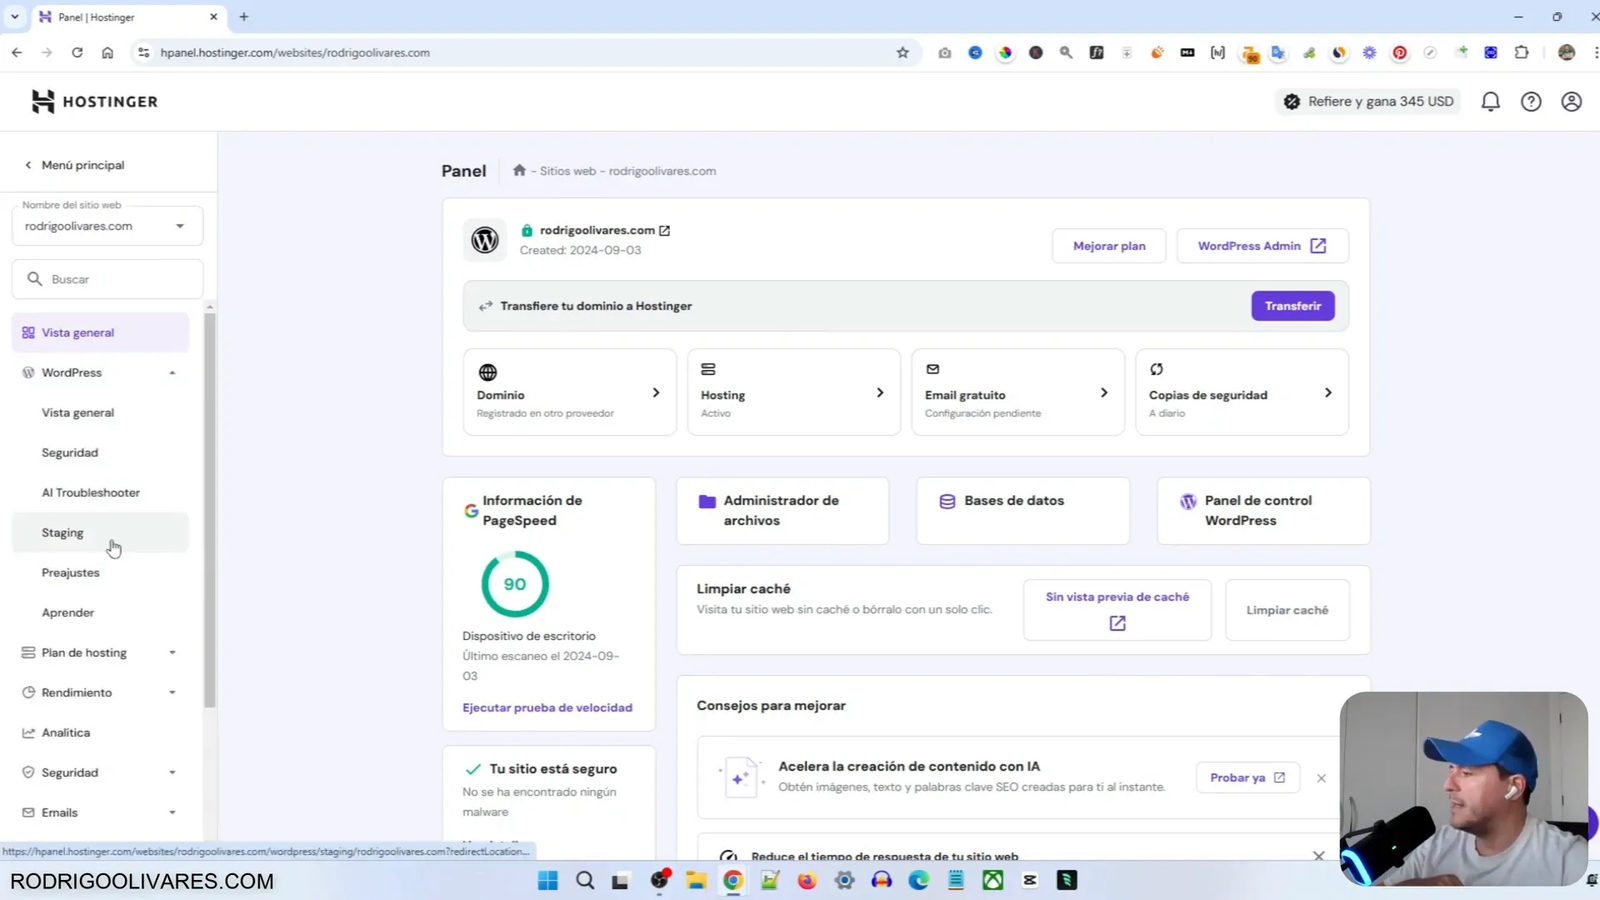Click the PageSpeed score 90 progress circle

[514, 583]
